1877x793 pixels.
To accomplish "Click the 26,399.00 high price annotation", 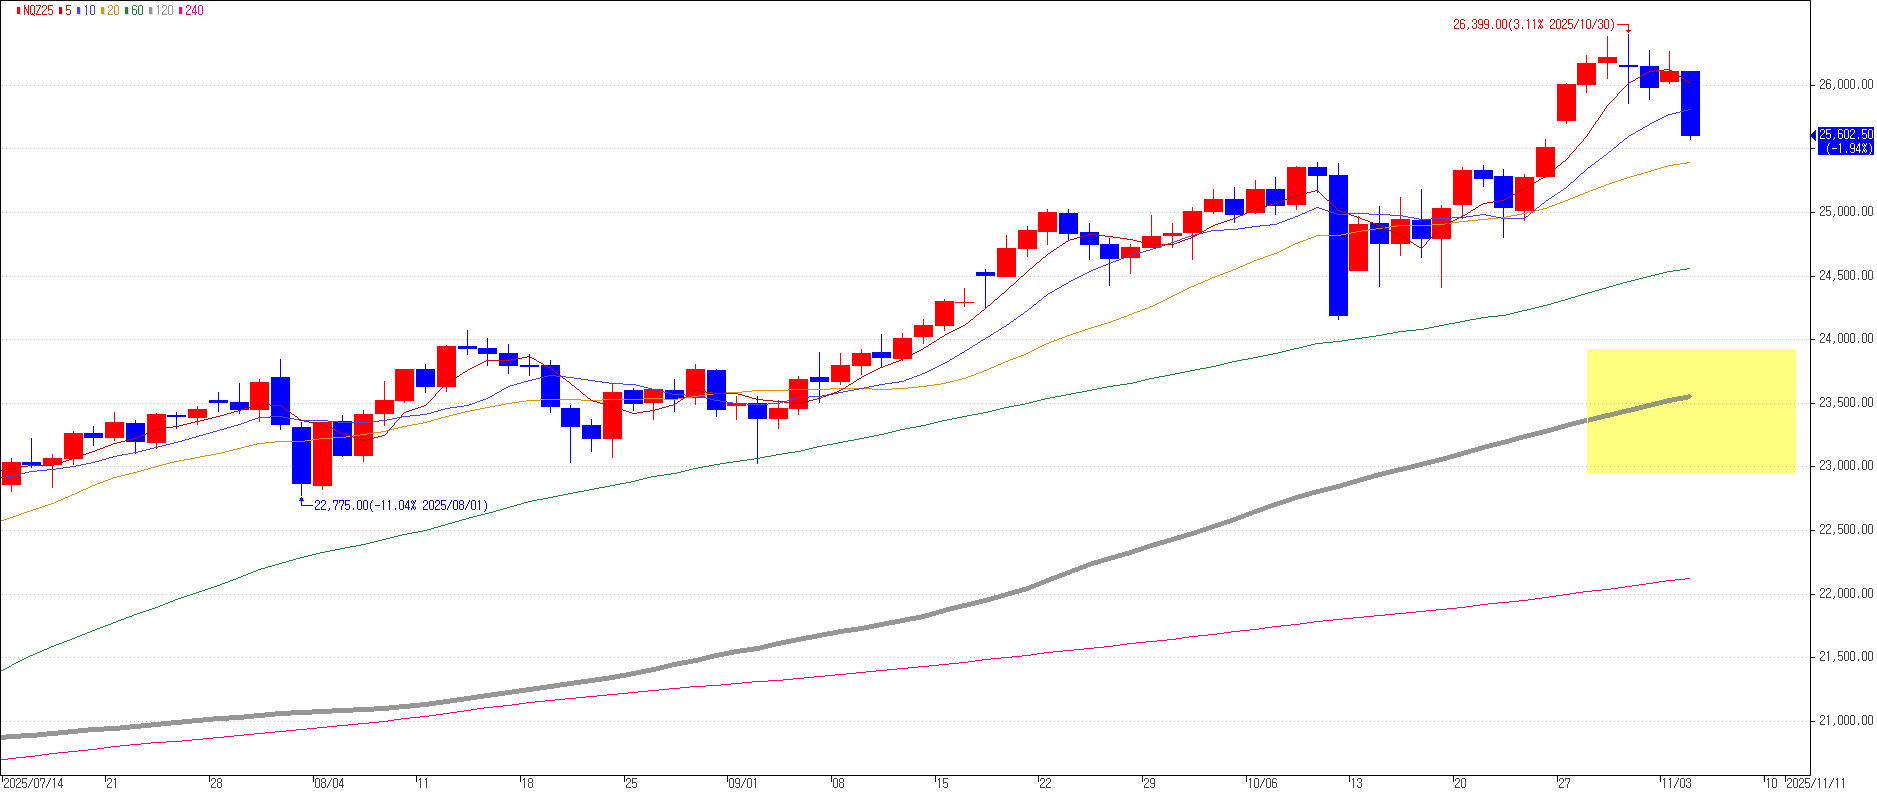I will pos(1533,24).
